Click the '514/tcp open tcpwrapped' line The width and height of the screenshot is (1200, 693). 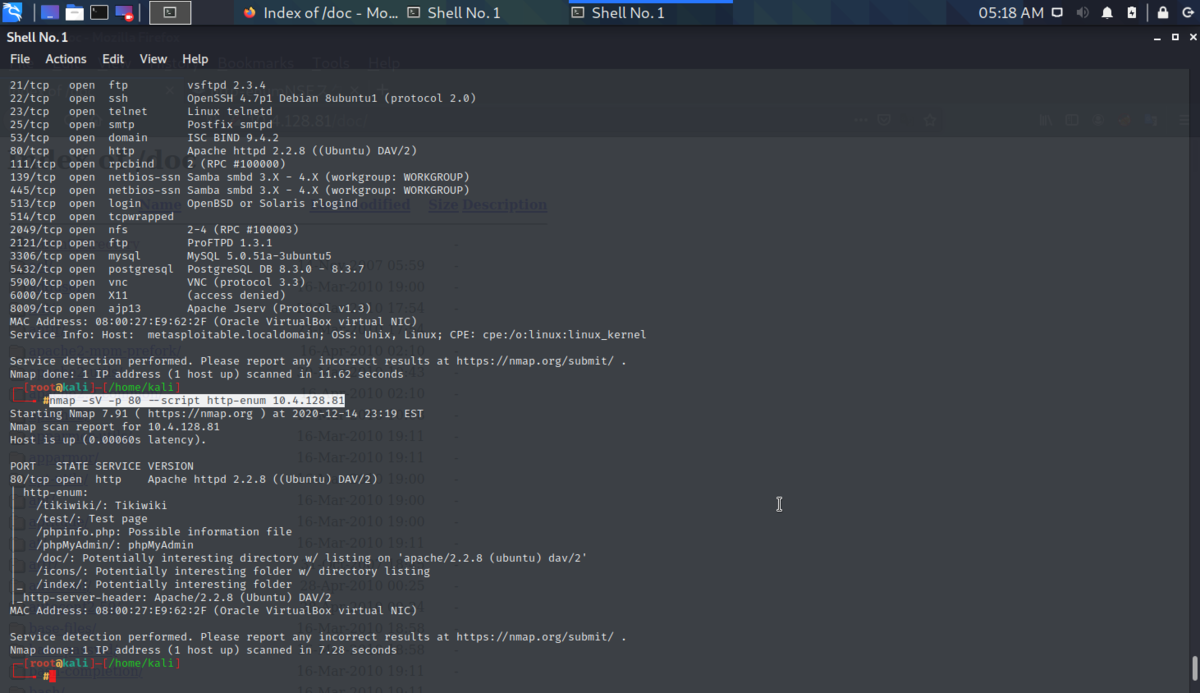[91, 216]
